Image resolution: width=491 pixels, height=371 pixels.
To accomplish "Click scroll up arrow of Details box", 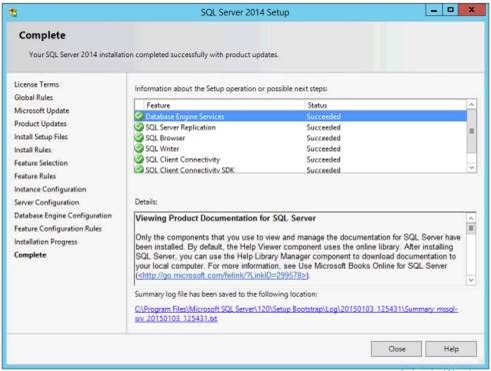I will pos(471,218).
